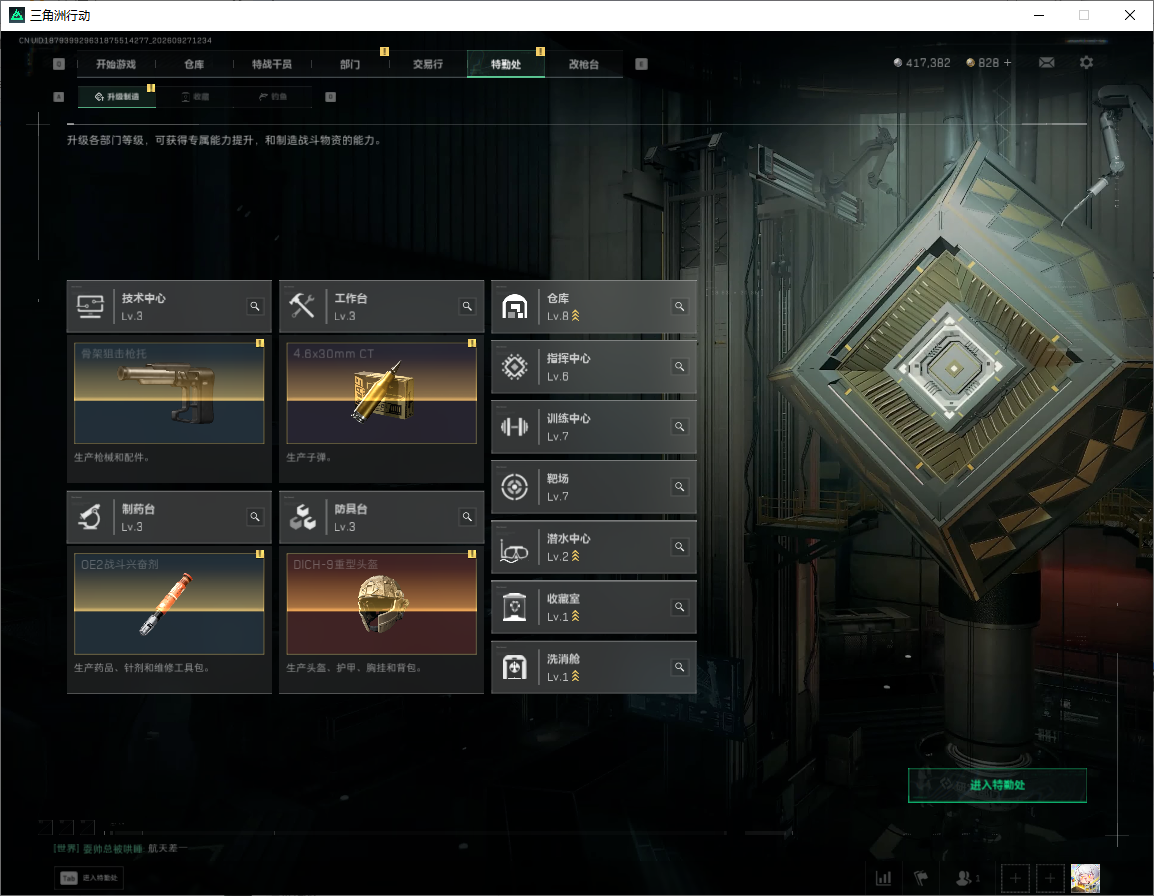Viewport: 1154px width, 896px height.
Task: Click the 训练中心 dumbbell icon
Action: (514, 427)
